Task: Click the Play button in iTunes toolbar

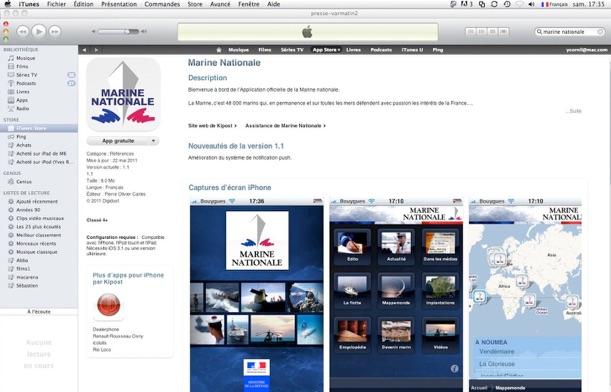Action: tap(39, 31)
